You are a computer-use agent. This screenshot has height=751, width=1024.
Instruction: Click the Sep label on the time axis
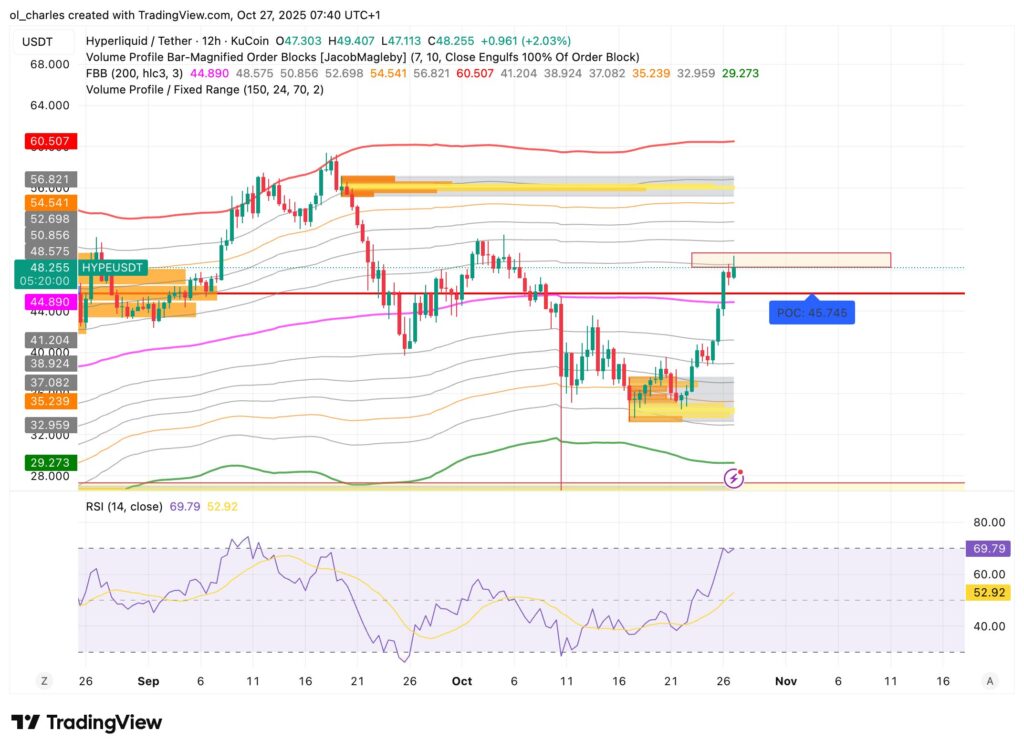(148, 680)
